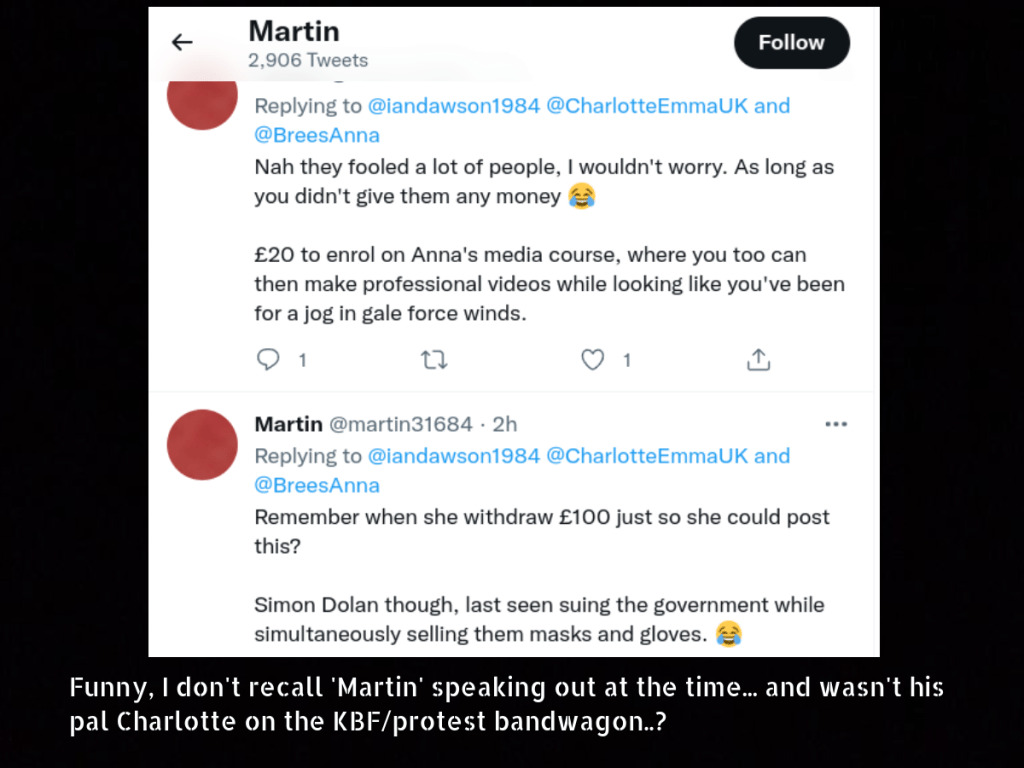Open the 2h timestamp of the tweet
Viewport: 1024px width, 768px height.
tap(505, 424)
